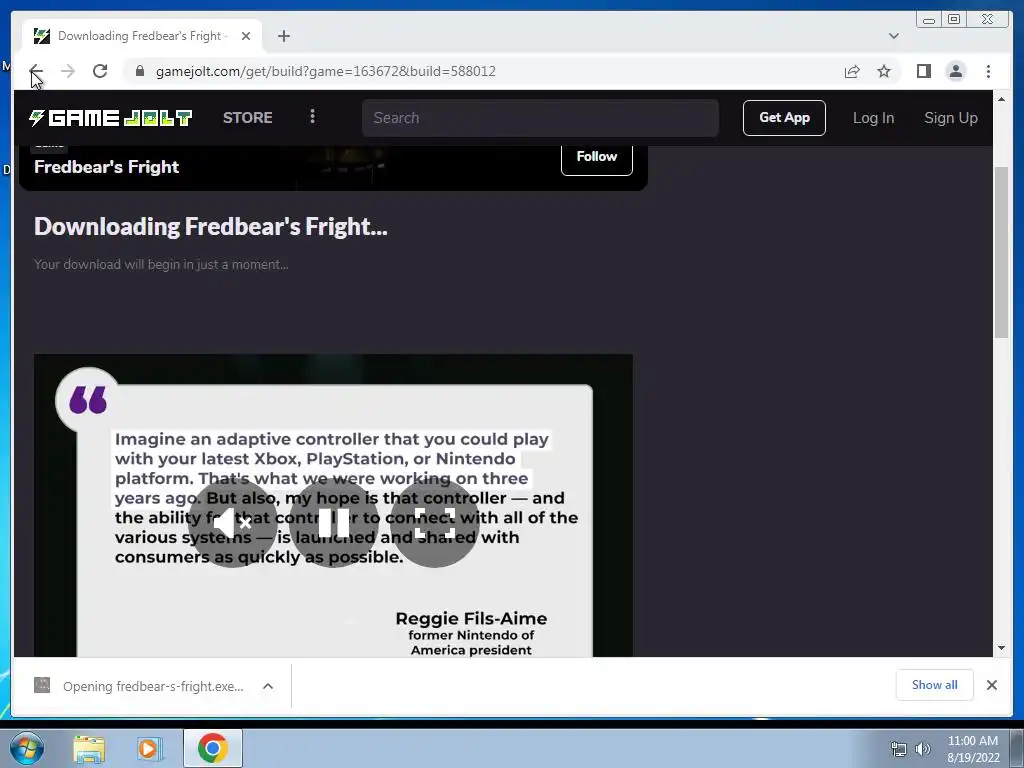The width and height of the screenshot is (1024, 768).
Task: Click the scrollbar down arrow
Action: pos(1001,648)
